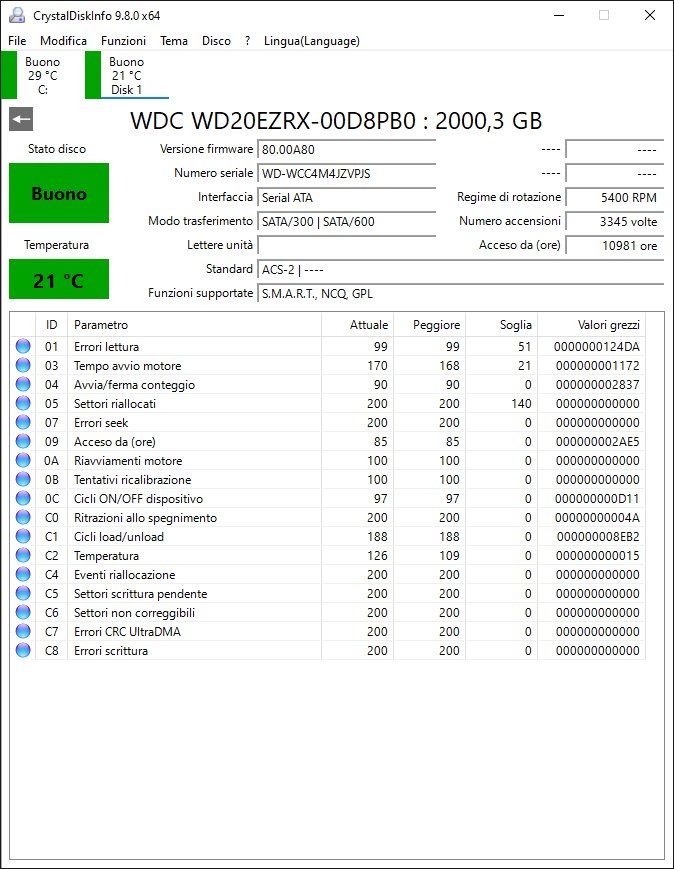Screen dimensions: 674x869
Task: Click status orb for Ritrazioni allo spegnimento
Action: (x=23, y=517)
